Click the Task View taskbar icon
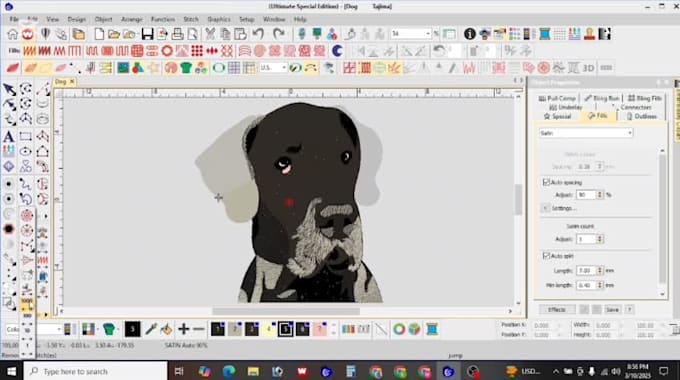 point(179,371)
